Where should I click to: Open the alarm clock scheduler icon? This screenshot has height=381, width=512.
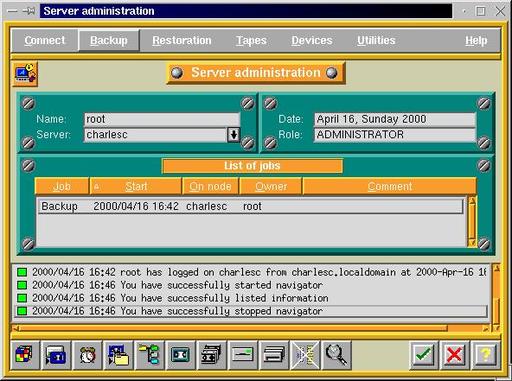tap(87, 355)
